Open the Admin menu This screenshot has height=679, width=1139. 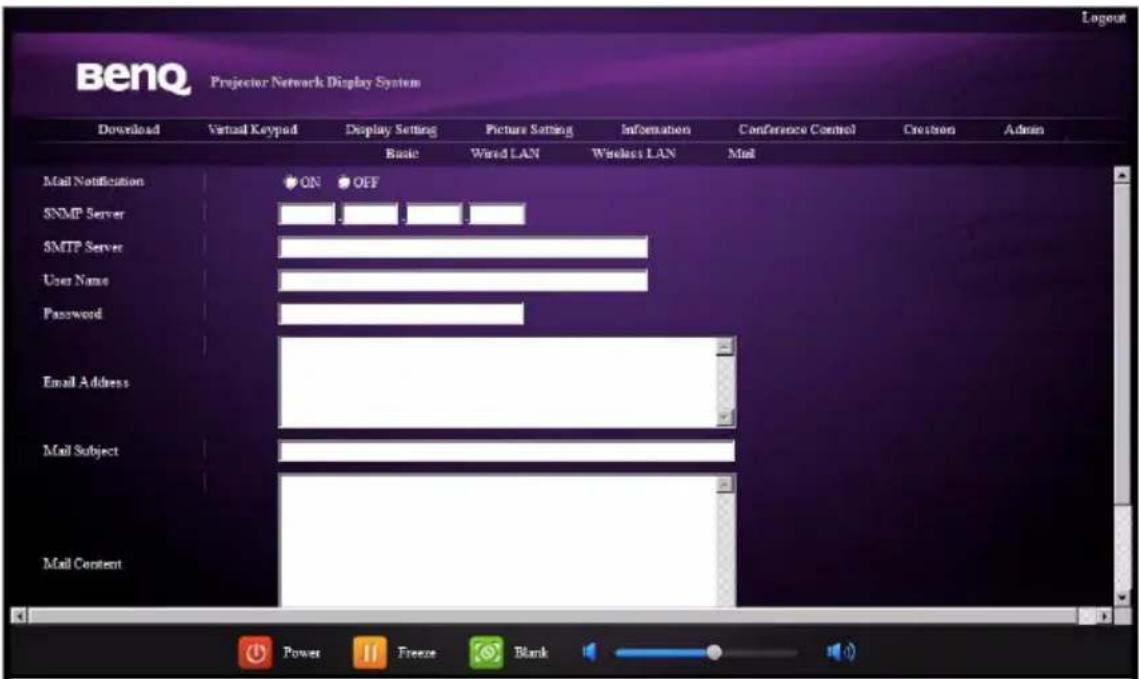[1024, 129]
